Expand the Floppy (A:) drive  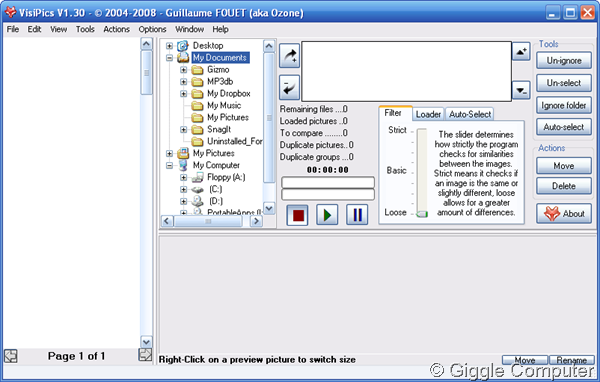[184, 177]
